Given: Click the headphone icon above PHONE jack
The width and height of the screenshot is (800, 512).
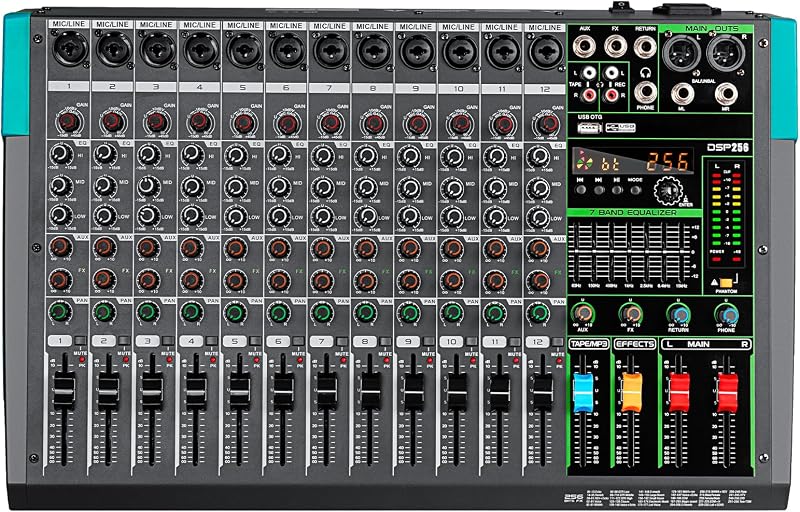Looking at the screenshot, I should [x=645, y=72].
